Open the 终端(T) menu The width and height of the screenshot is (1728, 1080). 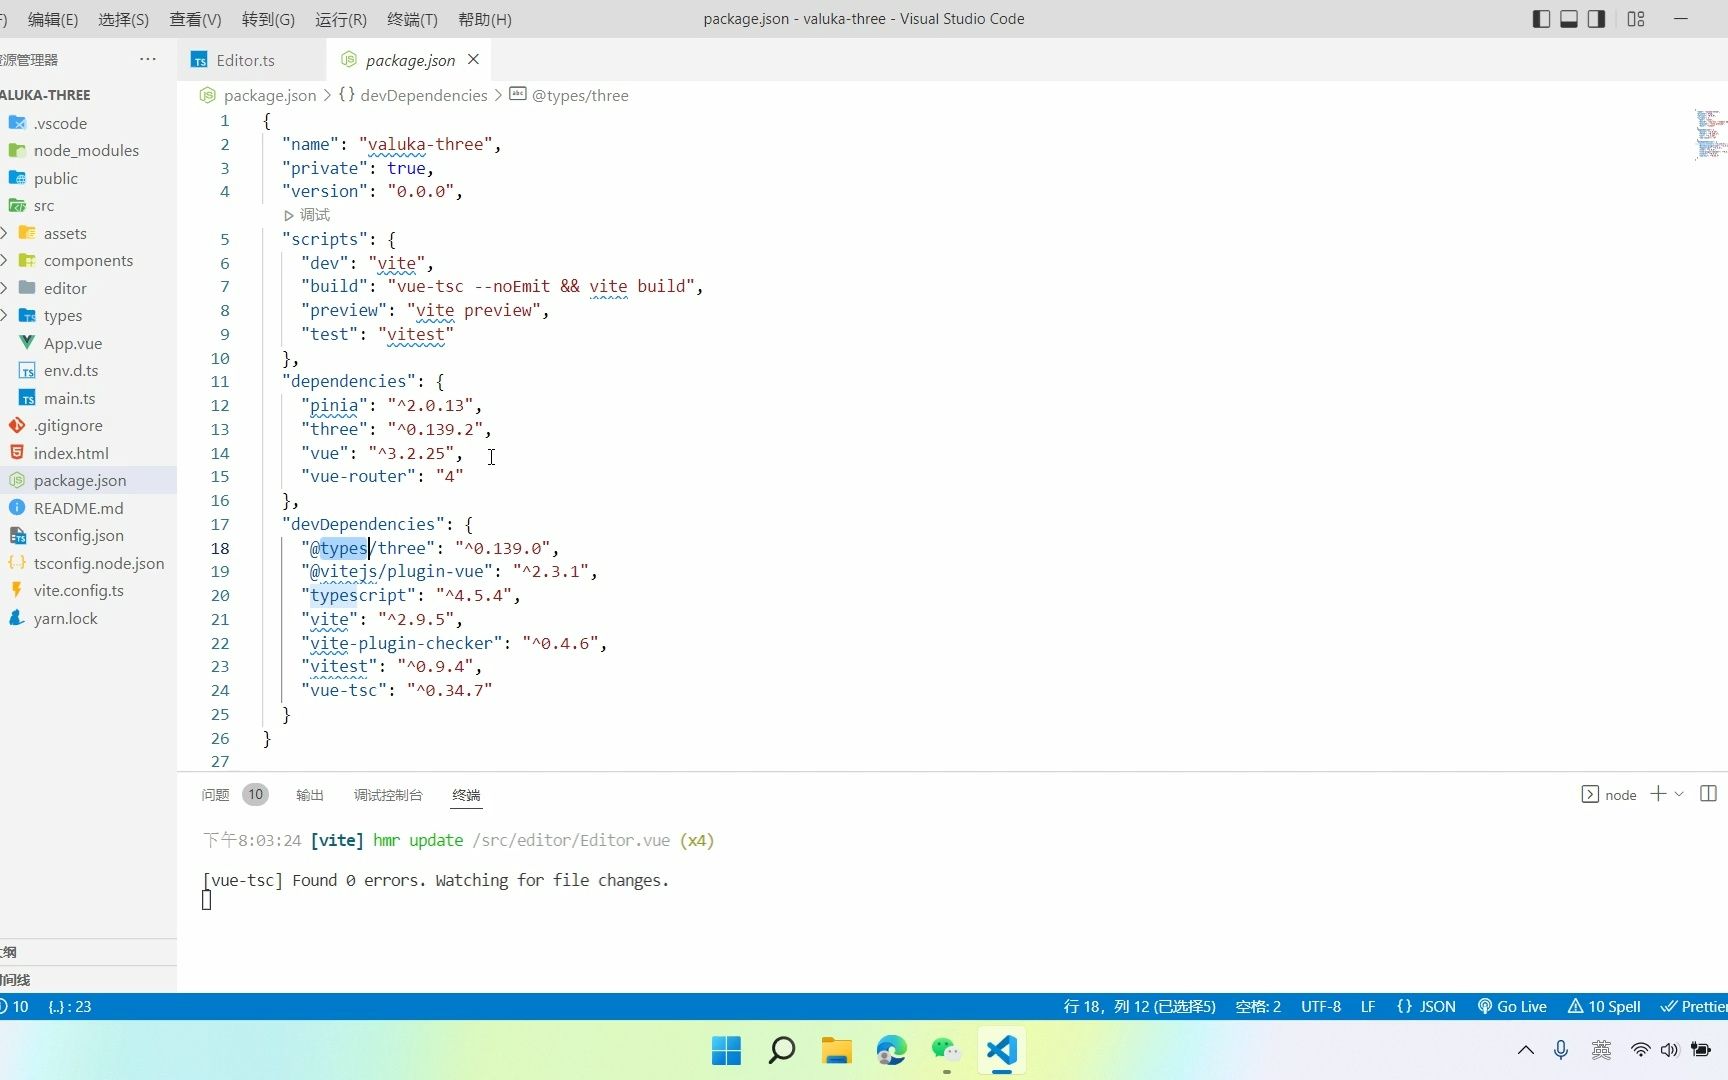[412, 19]
